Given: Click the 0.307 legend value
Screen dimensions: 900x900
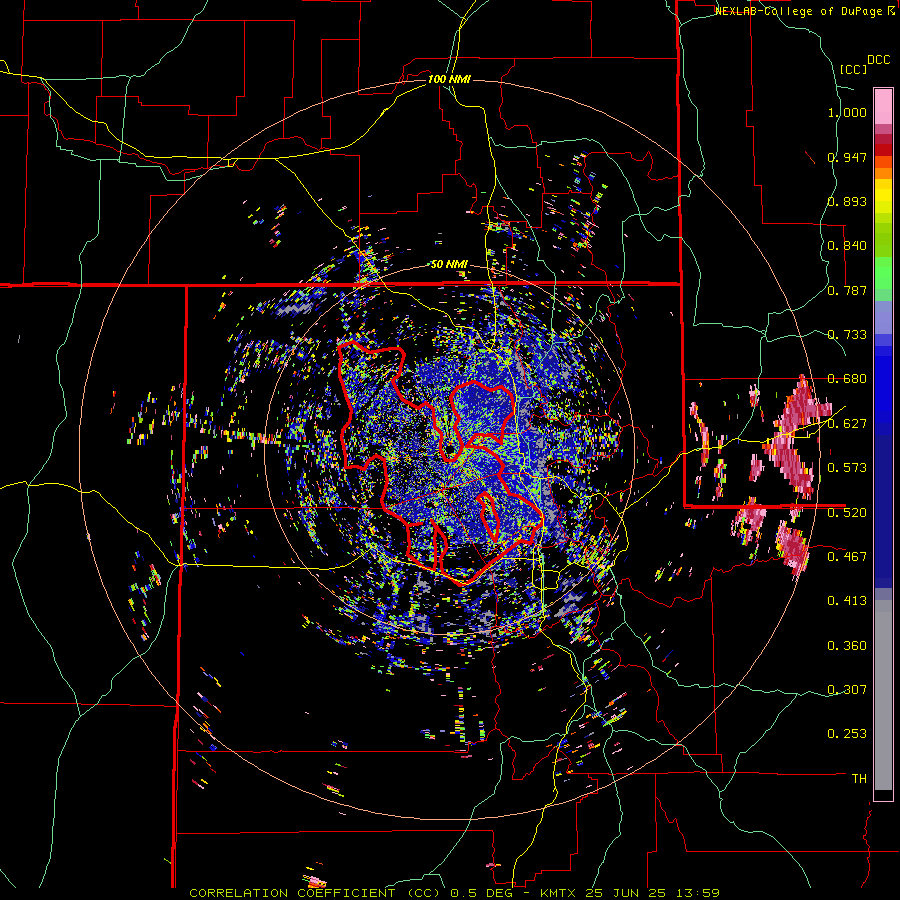Looking at the screenshot, I should pyautogui.click(x=847, y=690).
